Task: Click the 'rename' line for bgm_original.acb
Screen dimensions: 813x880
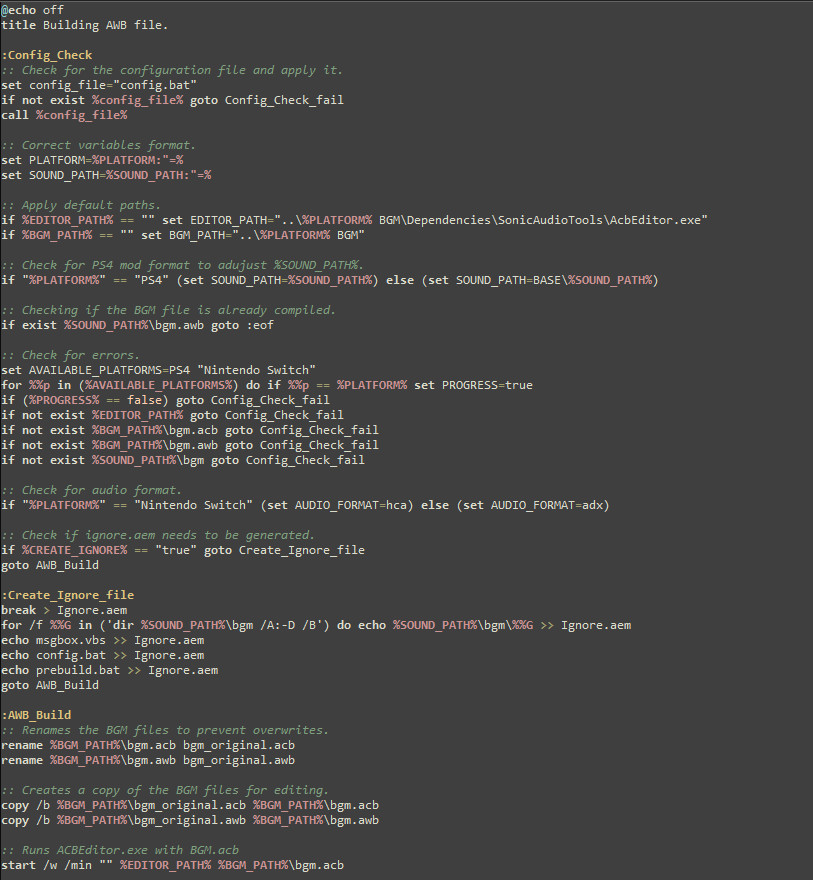Action: (x=148, y=745)
